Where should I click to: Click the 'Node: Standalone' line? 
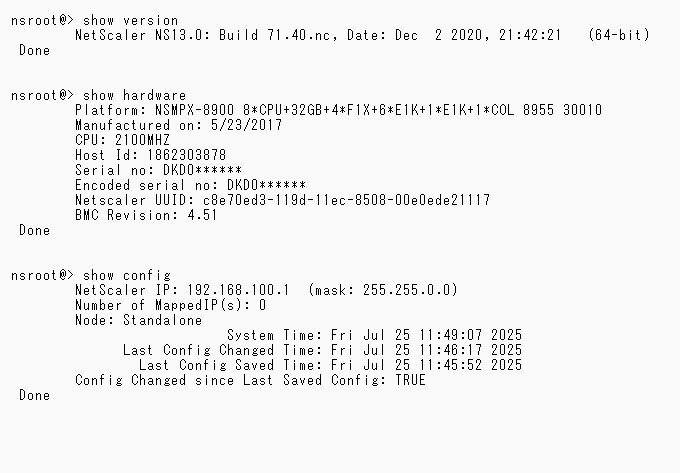tap(139, 320)
